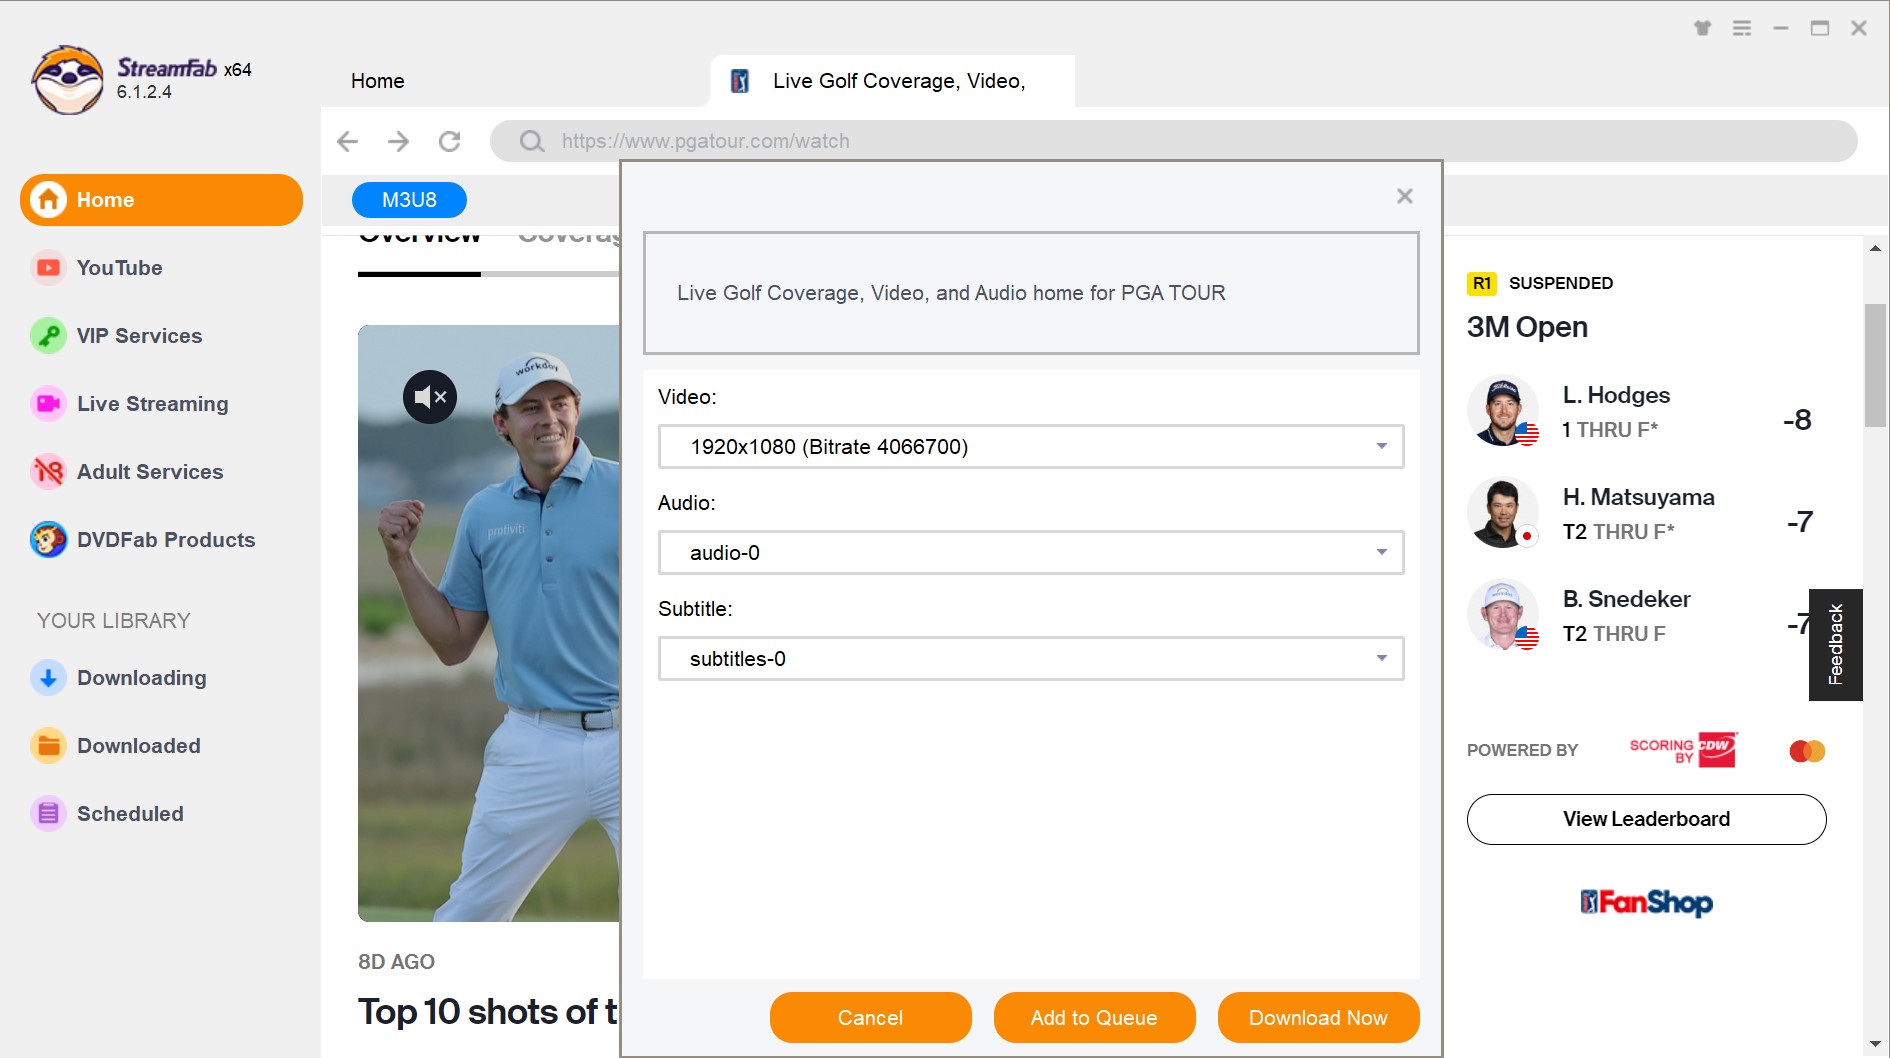
Task: Click Download Now button
Action: click(1318, 1018)
